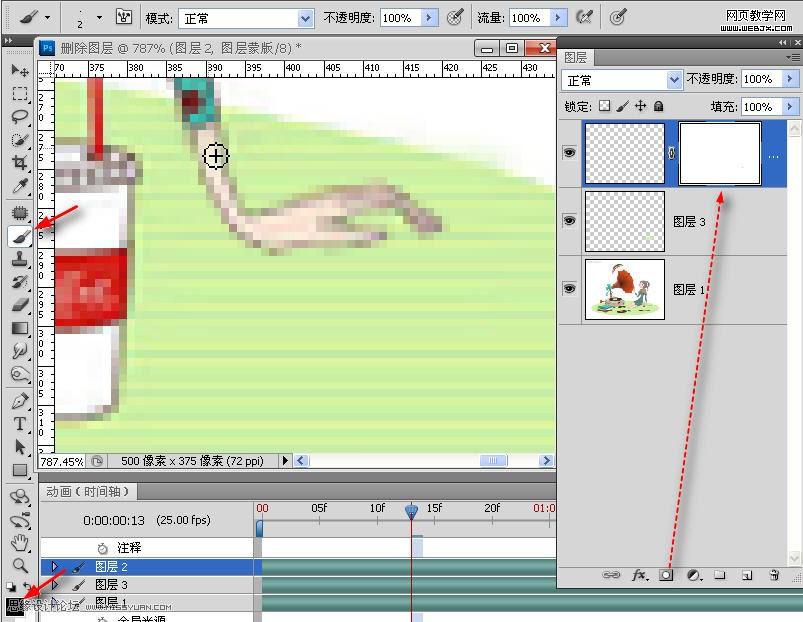Open the layer 不透明度 slider arrow
The image size is (803, 622).
tap(790, 79)
